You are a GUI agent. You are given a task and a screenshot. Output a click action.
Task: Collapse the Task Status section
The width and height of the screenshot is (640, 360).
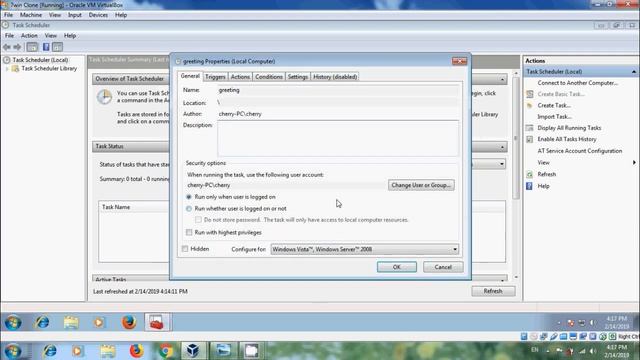[502, 147]
